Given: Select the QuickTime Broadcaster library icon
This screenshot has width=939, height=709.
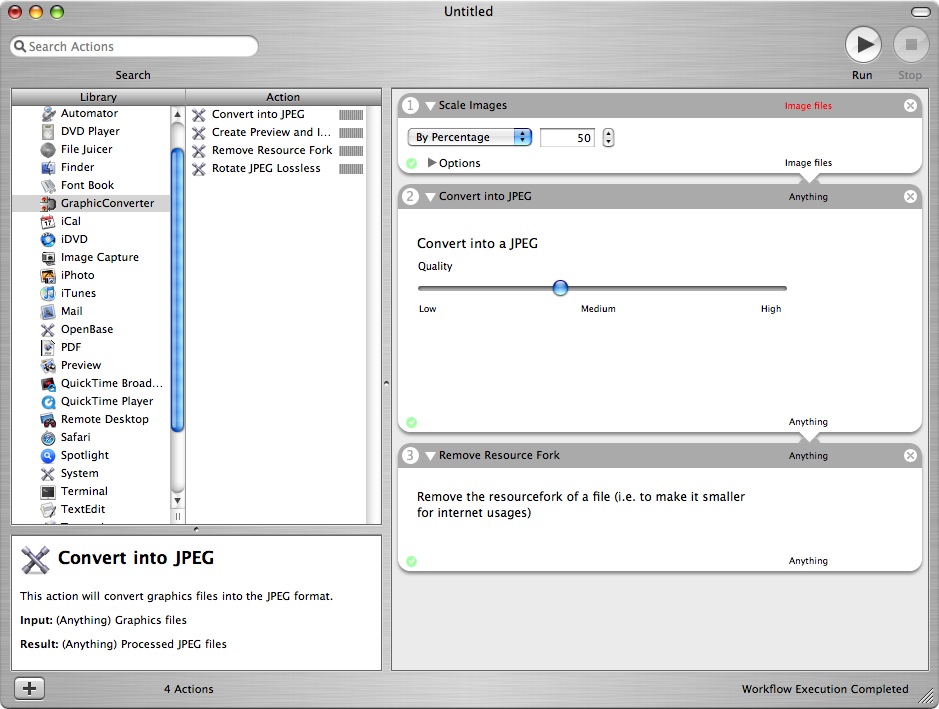Looking at the screenshot, I should click(48, 383).
